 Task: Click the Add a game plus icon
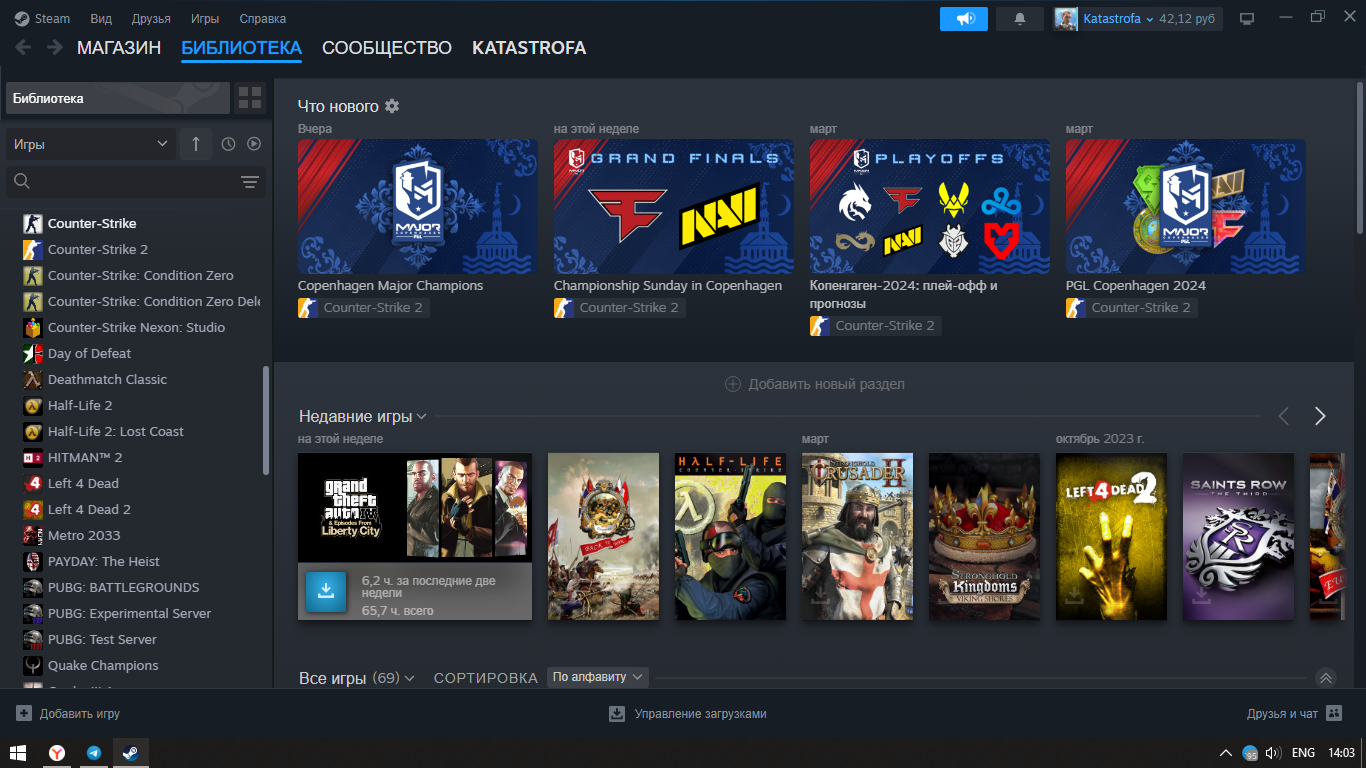click(x=24, y=714)
